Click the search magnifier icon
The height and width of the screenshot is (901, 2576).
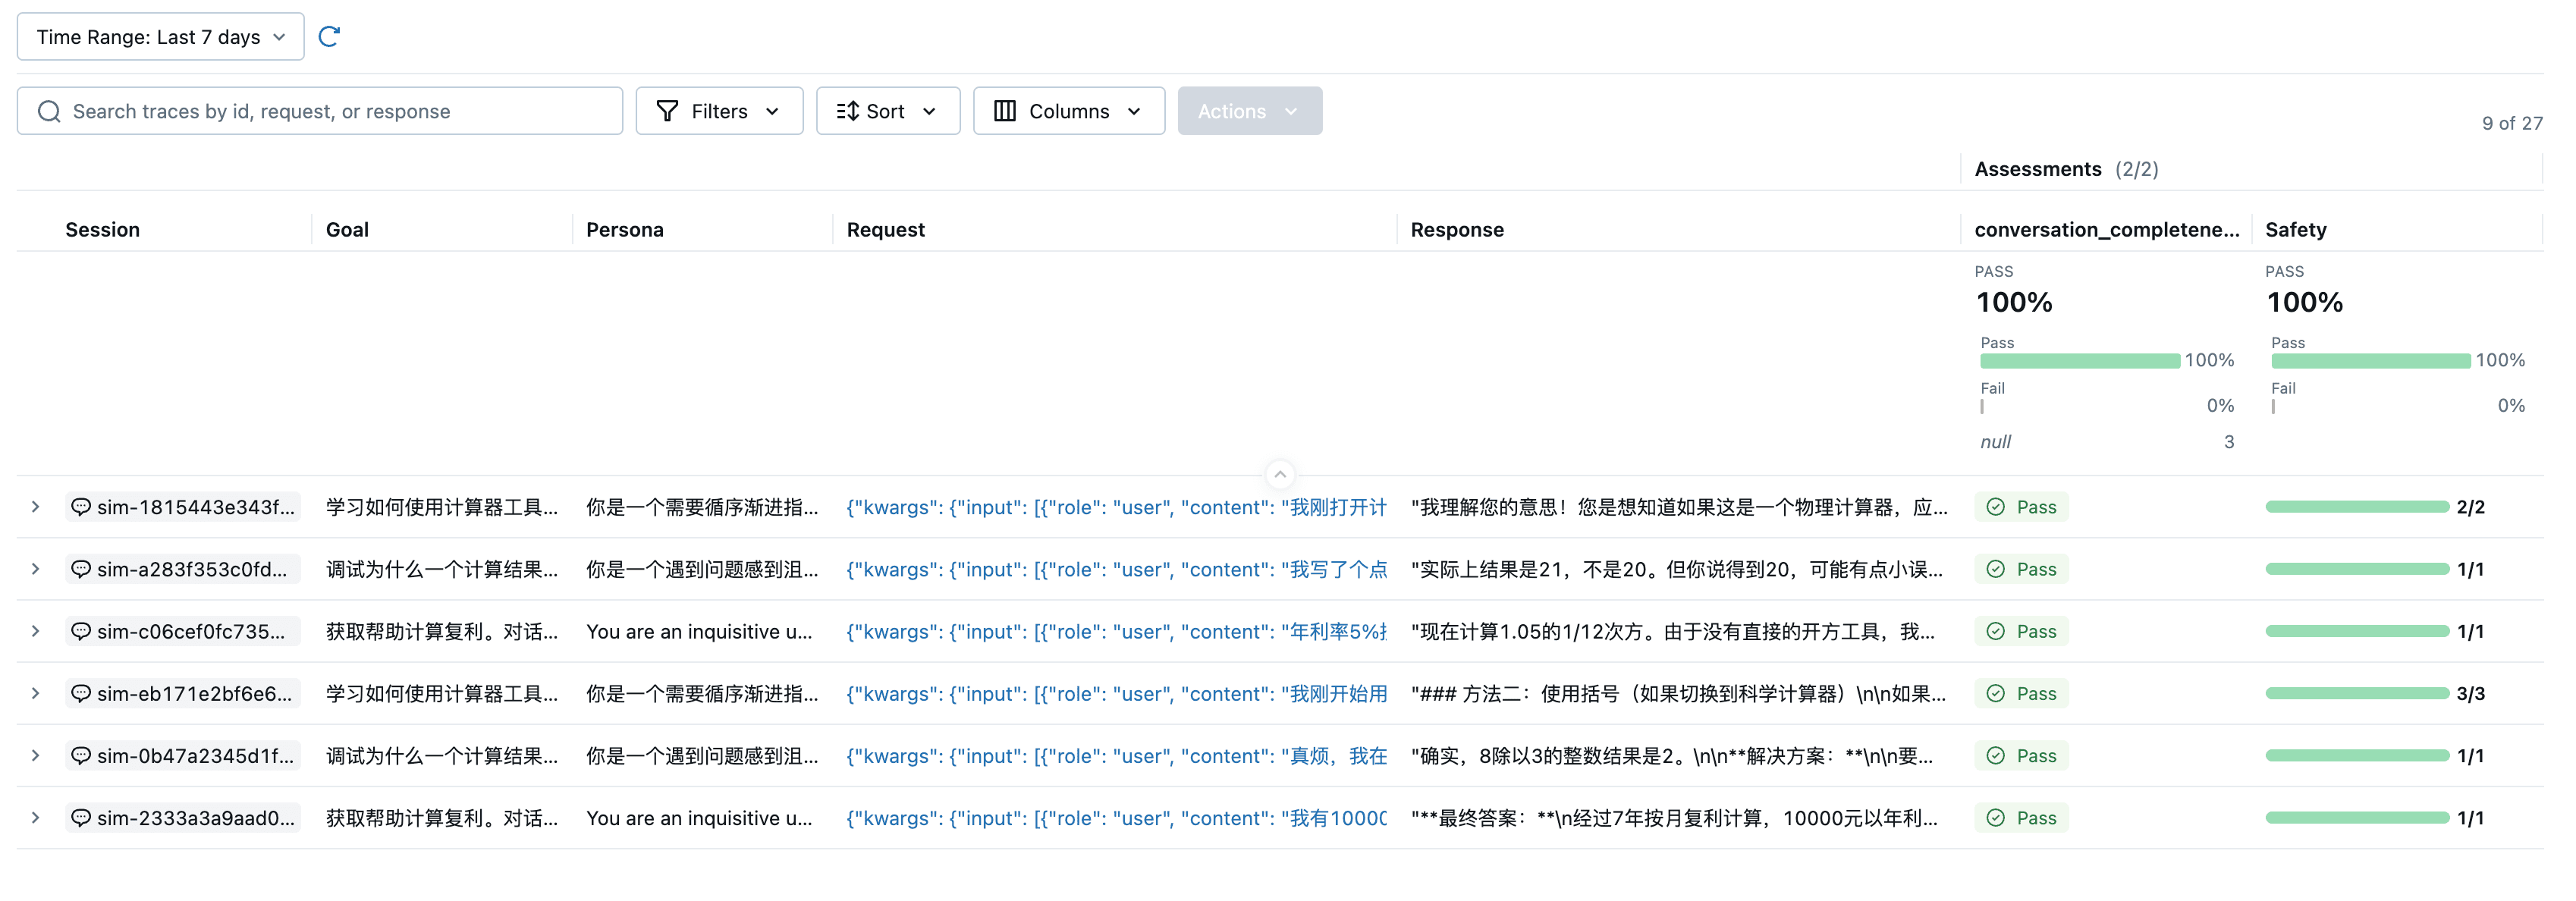point(48,111)
